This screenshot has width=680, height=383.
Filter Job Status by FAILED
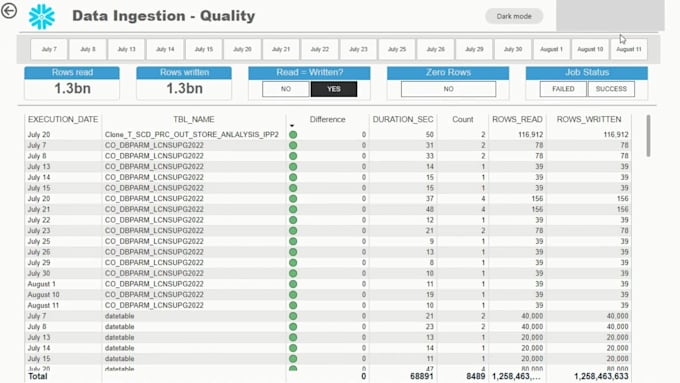[x=563, y=89]
